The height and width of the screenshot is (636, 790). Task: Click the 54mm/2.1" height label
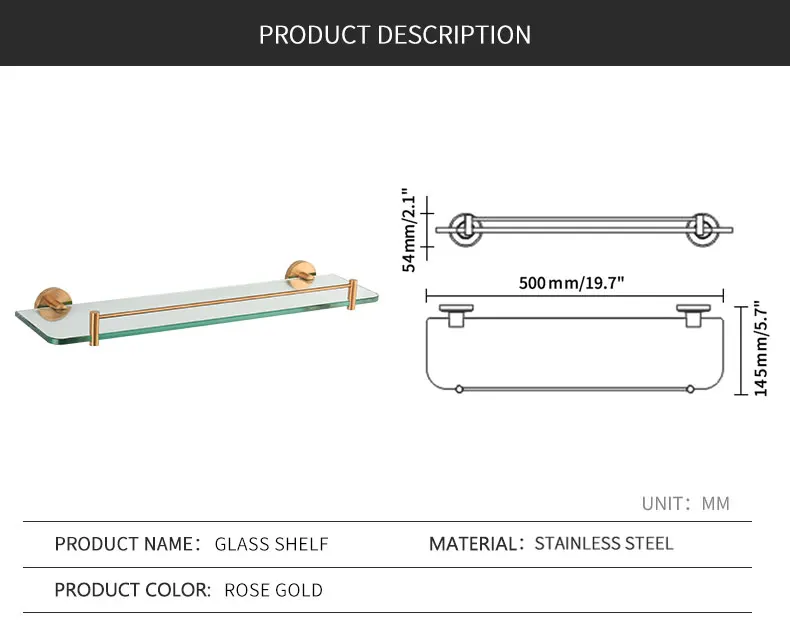click(x=409, y=230)
